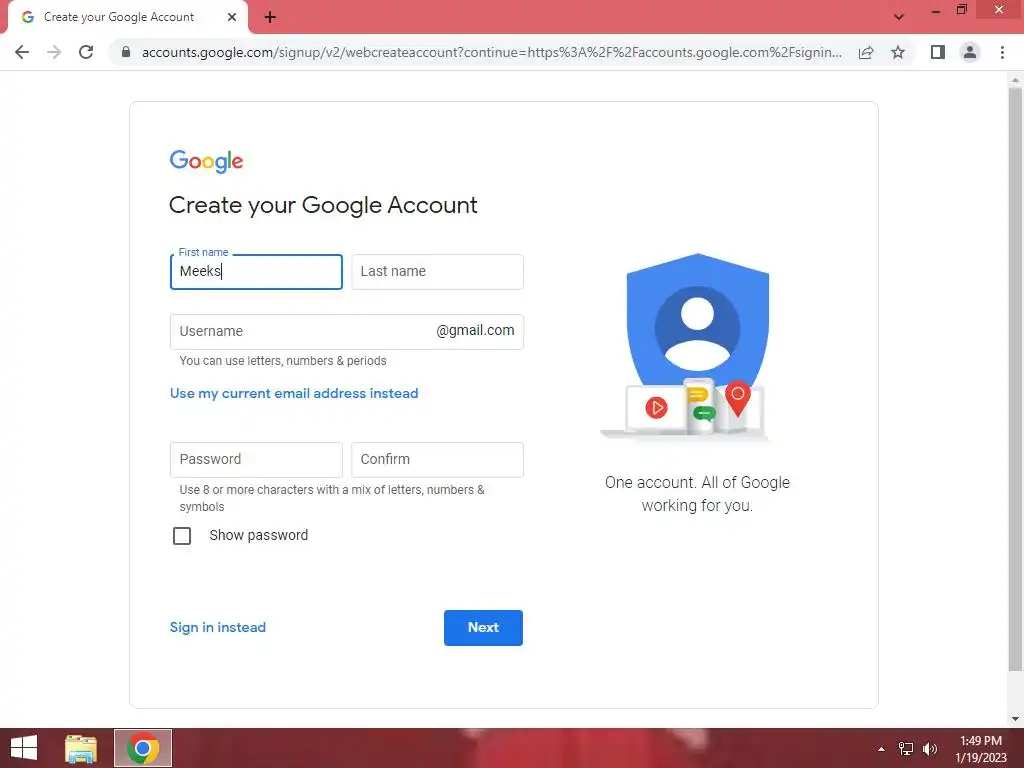Click the Confirm password field
The height and width of the screenshot is (768, 1024).
[x=437, y=460]
